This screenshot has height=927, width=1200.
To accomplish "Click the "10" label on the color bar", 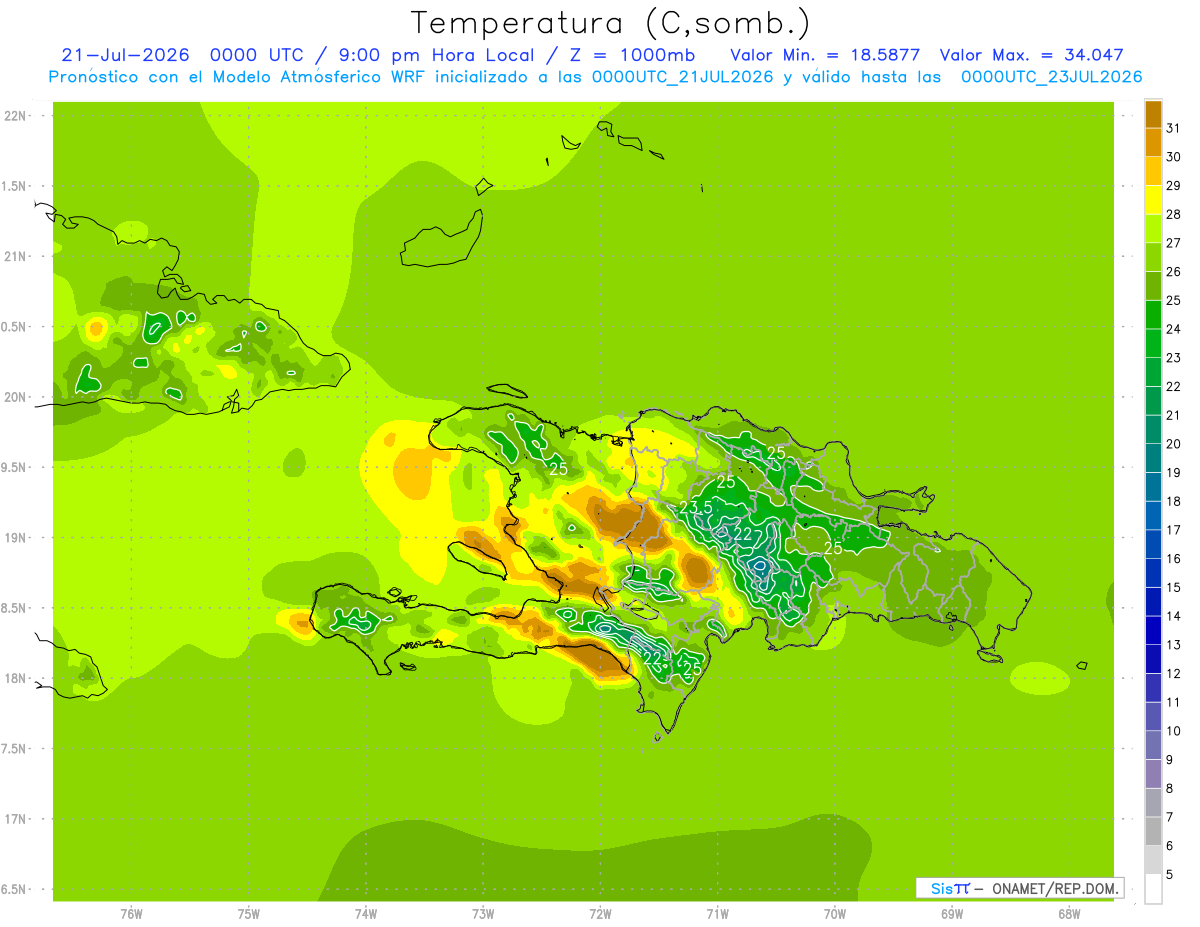I will pos(1174,731).
